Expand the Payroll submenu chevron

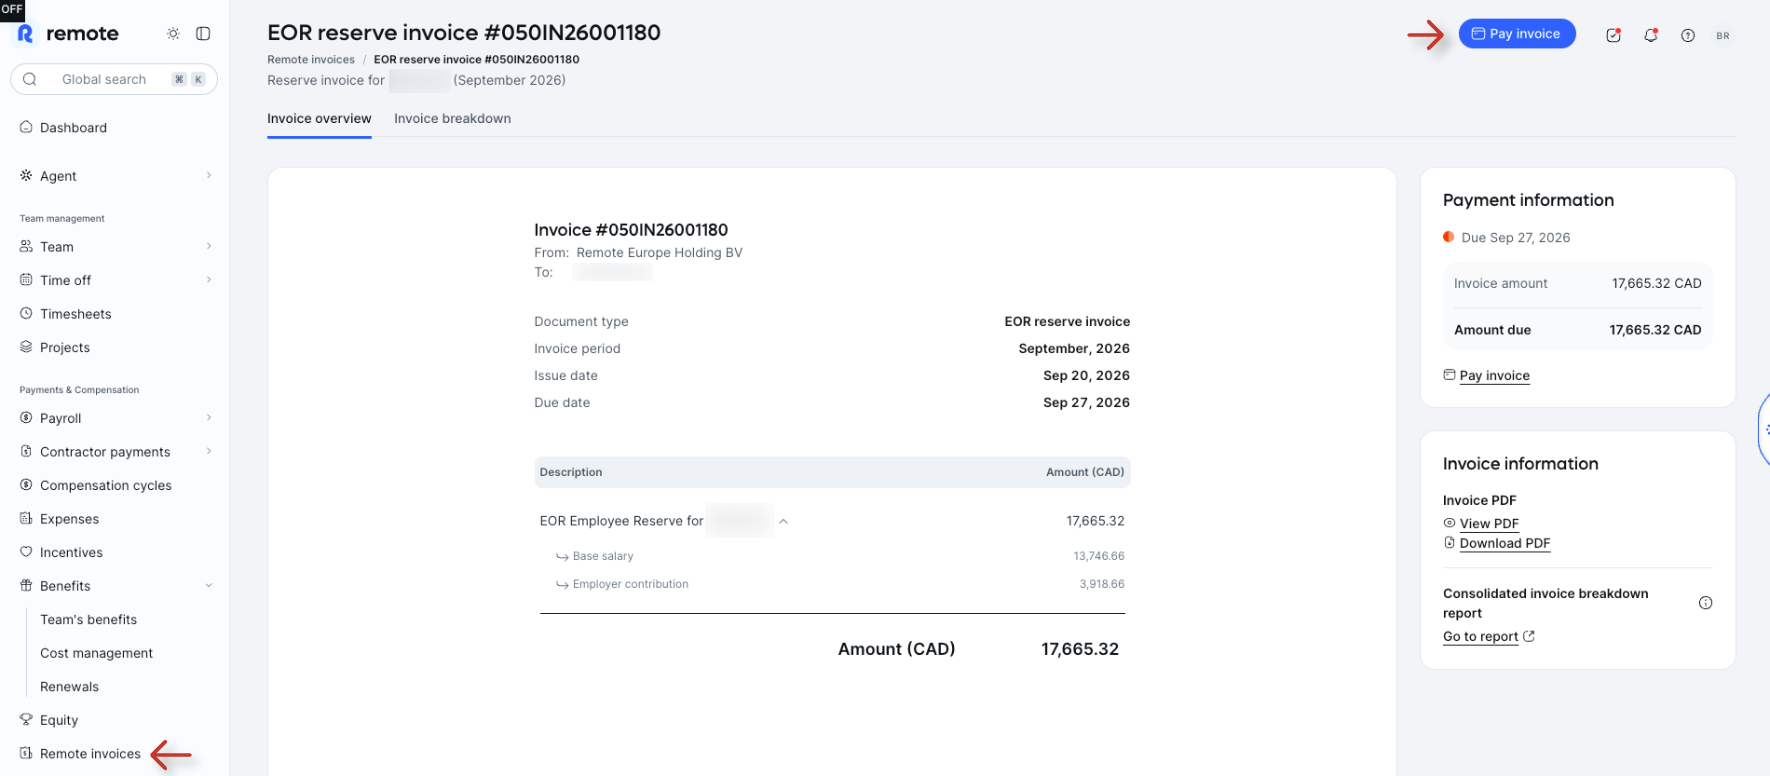click(x=209, y=418)
